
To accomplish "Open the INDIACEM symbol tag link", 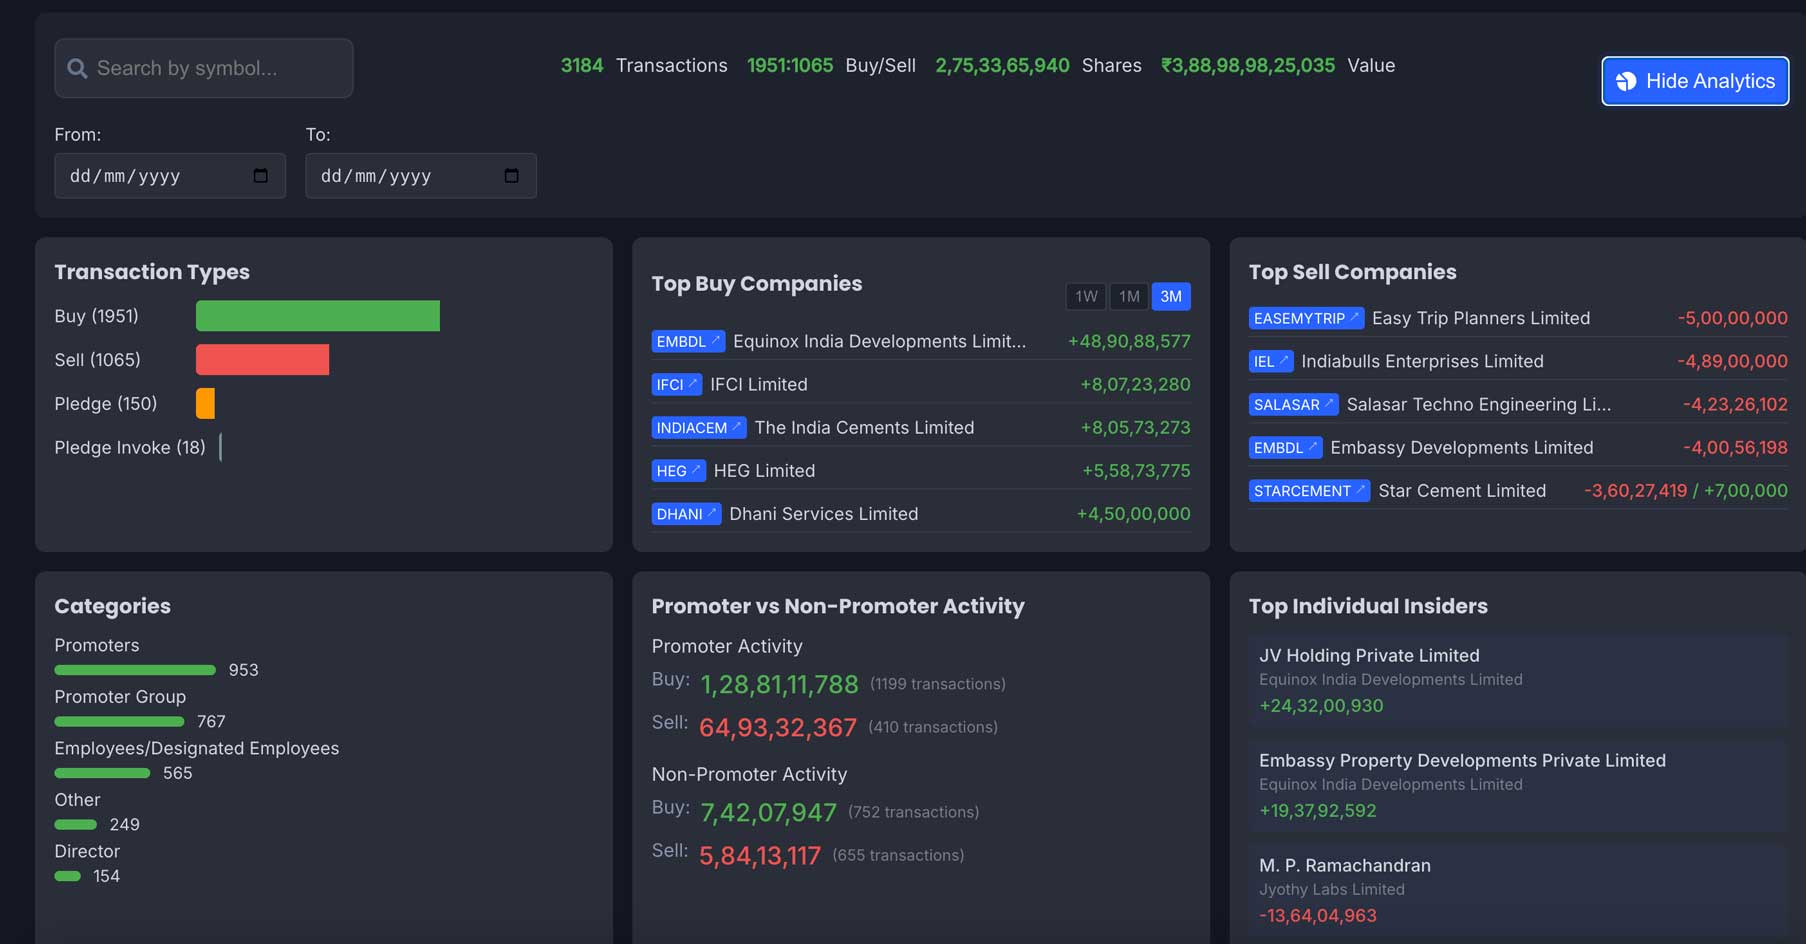I will click(699, 427).
